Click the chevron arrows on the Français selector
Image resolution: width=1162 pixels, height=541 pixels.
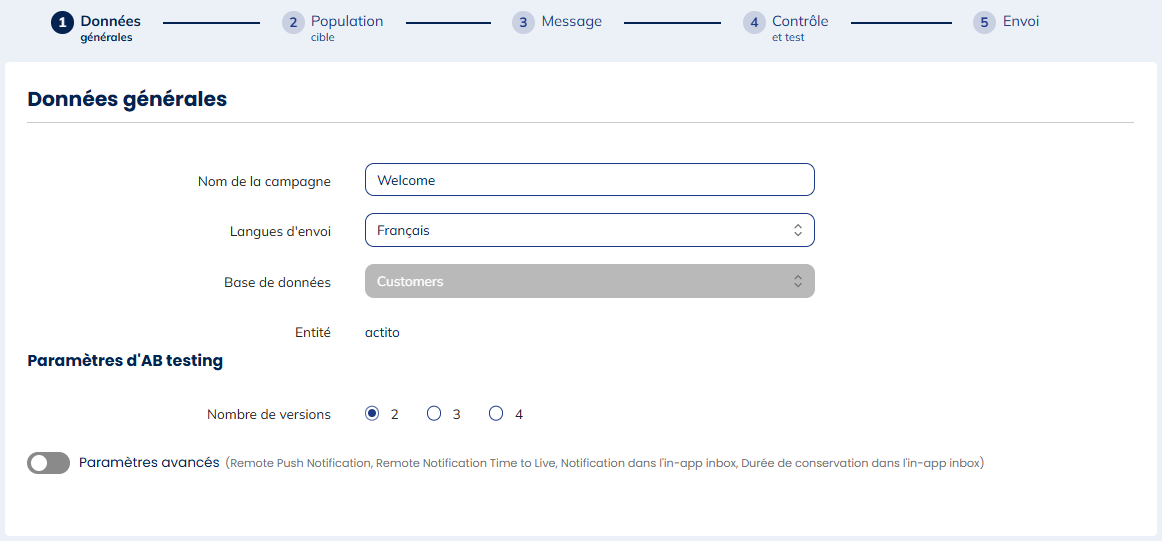pos(798,230)
